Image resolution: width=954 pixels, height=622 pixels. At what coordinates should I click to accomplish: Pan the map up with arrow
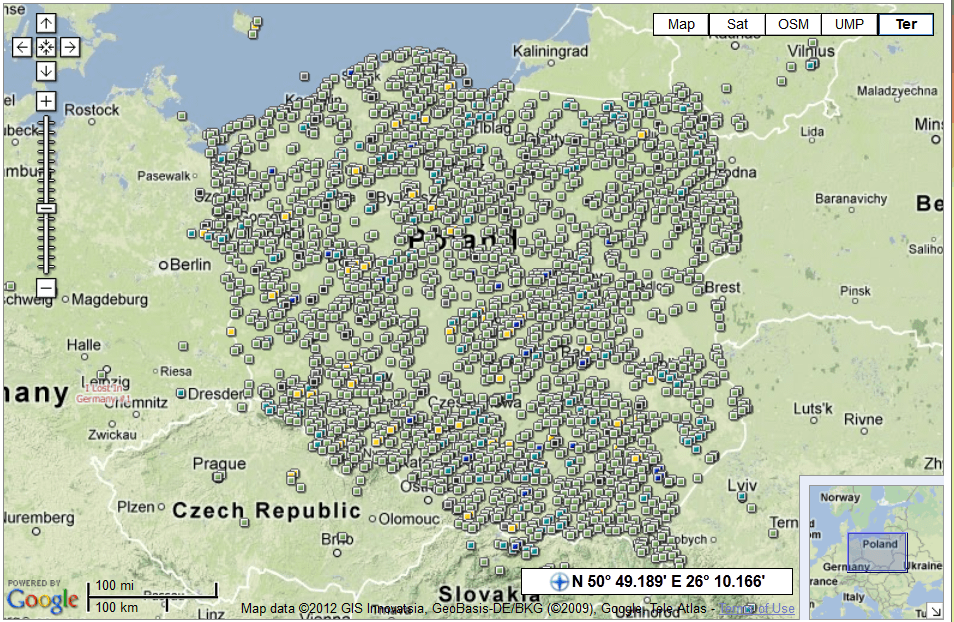point(46,23)
